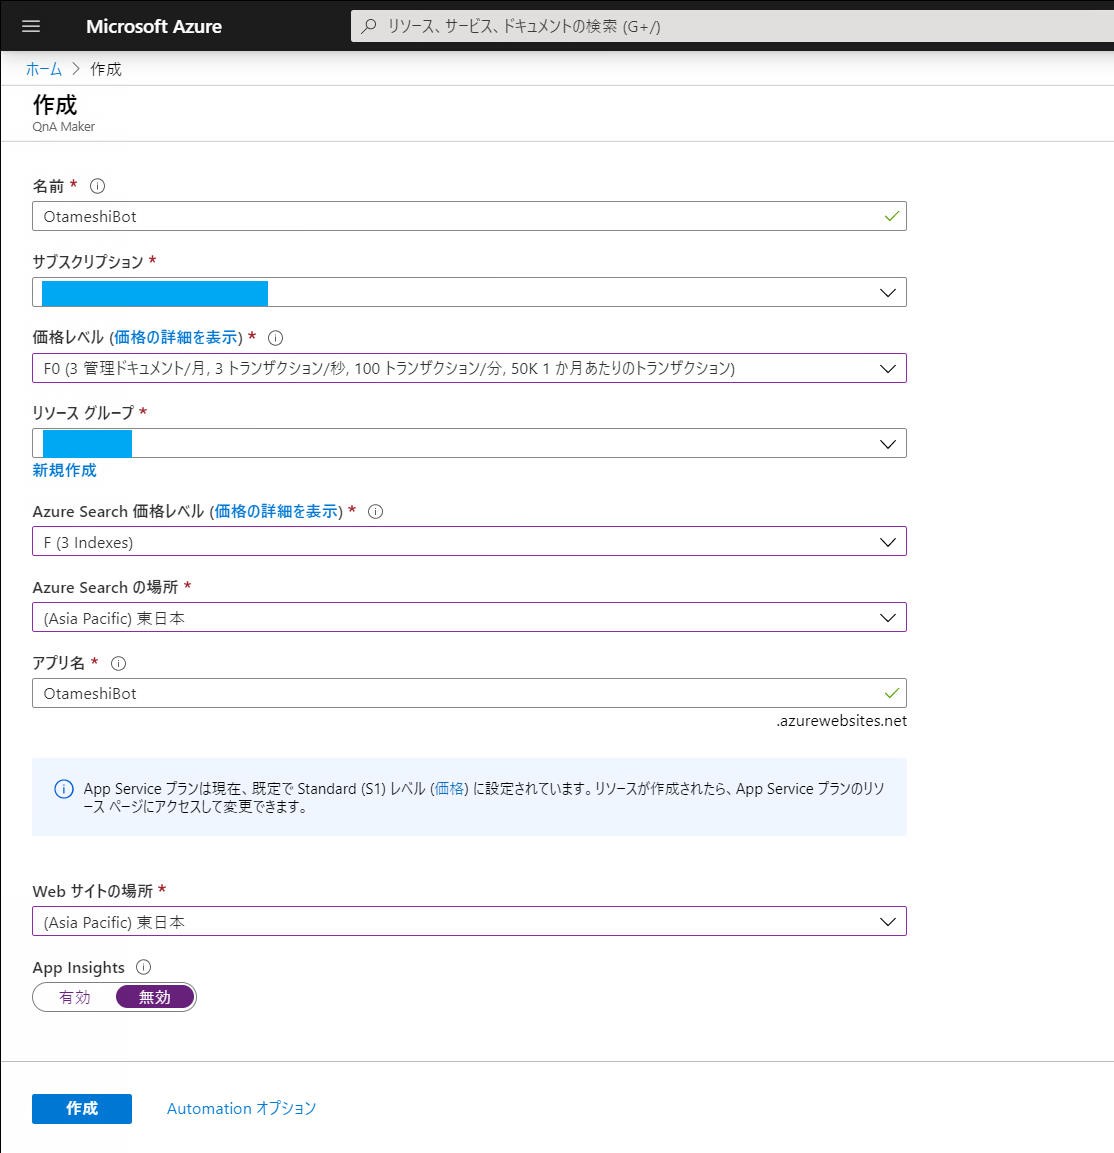This screenshot has width=1114, height=1153.
Task: Select 無効 for App Insights
Action: [155, 997]
